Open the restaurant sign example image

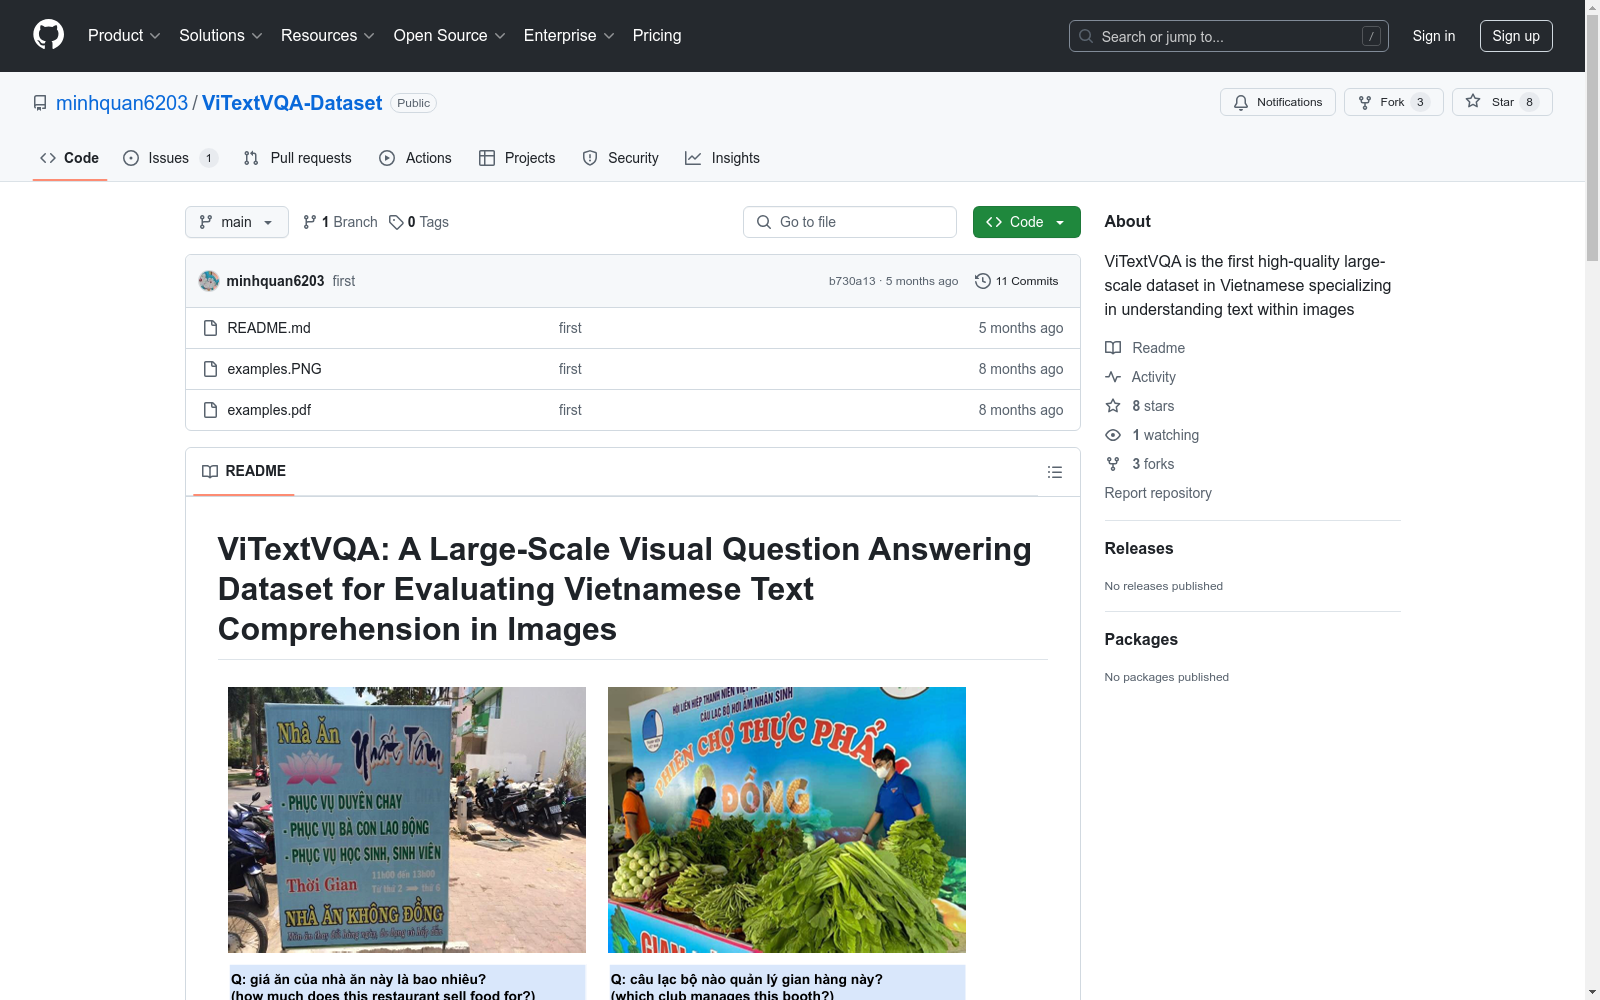(x=407, y=819)
